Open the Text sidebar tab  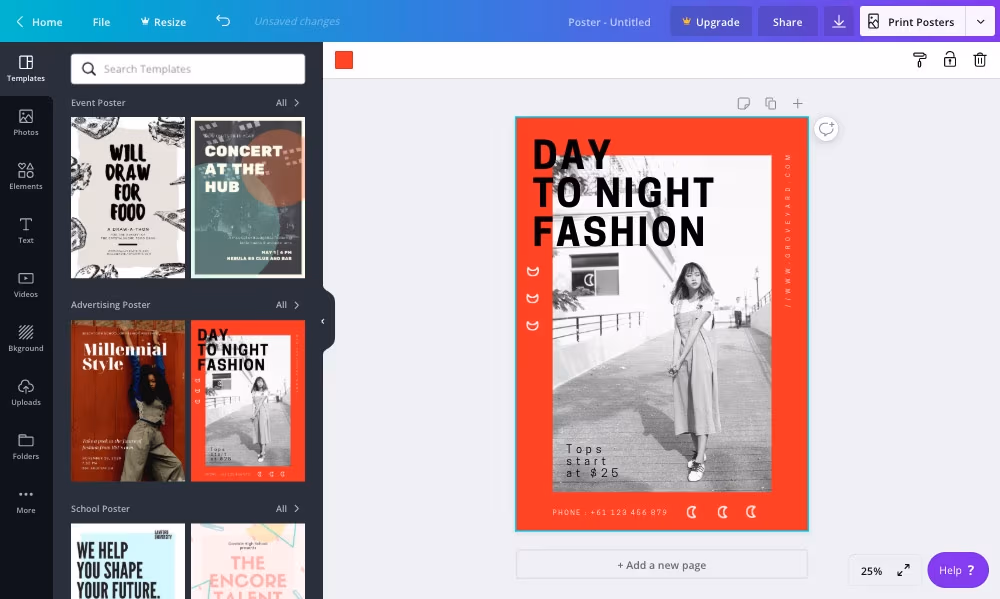tap(26, 231)
